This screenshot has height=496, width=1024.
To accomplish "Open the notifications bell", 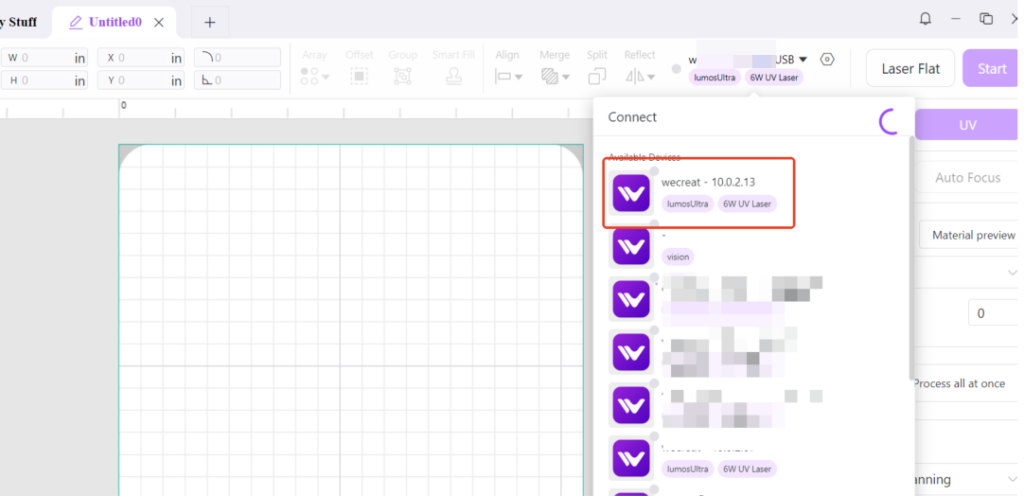I will (x=925, y=19).
